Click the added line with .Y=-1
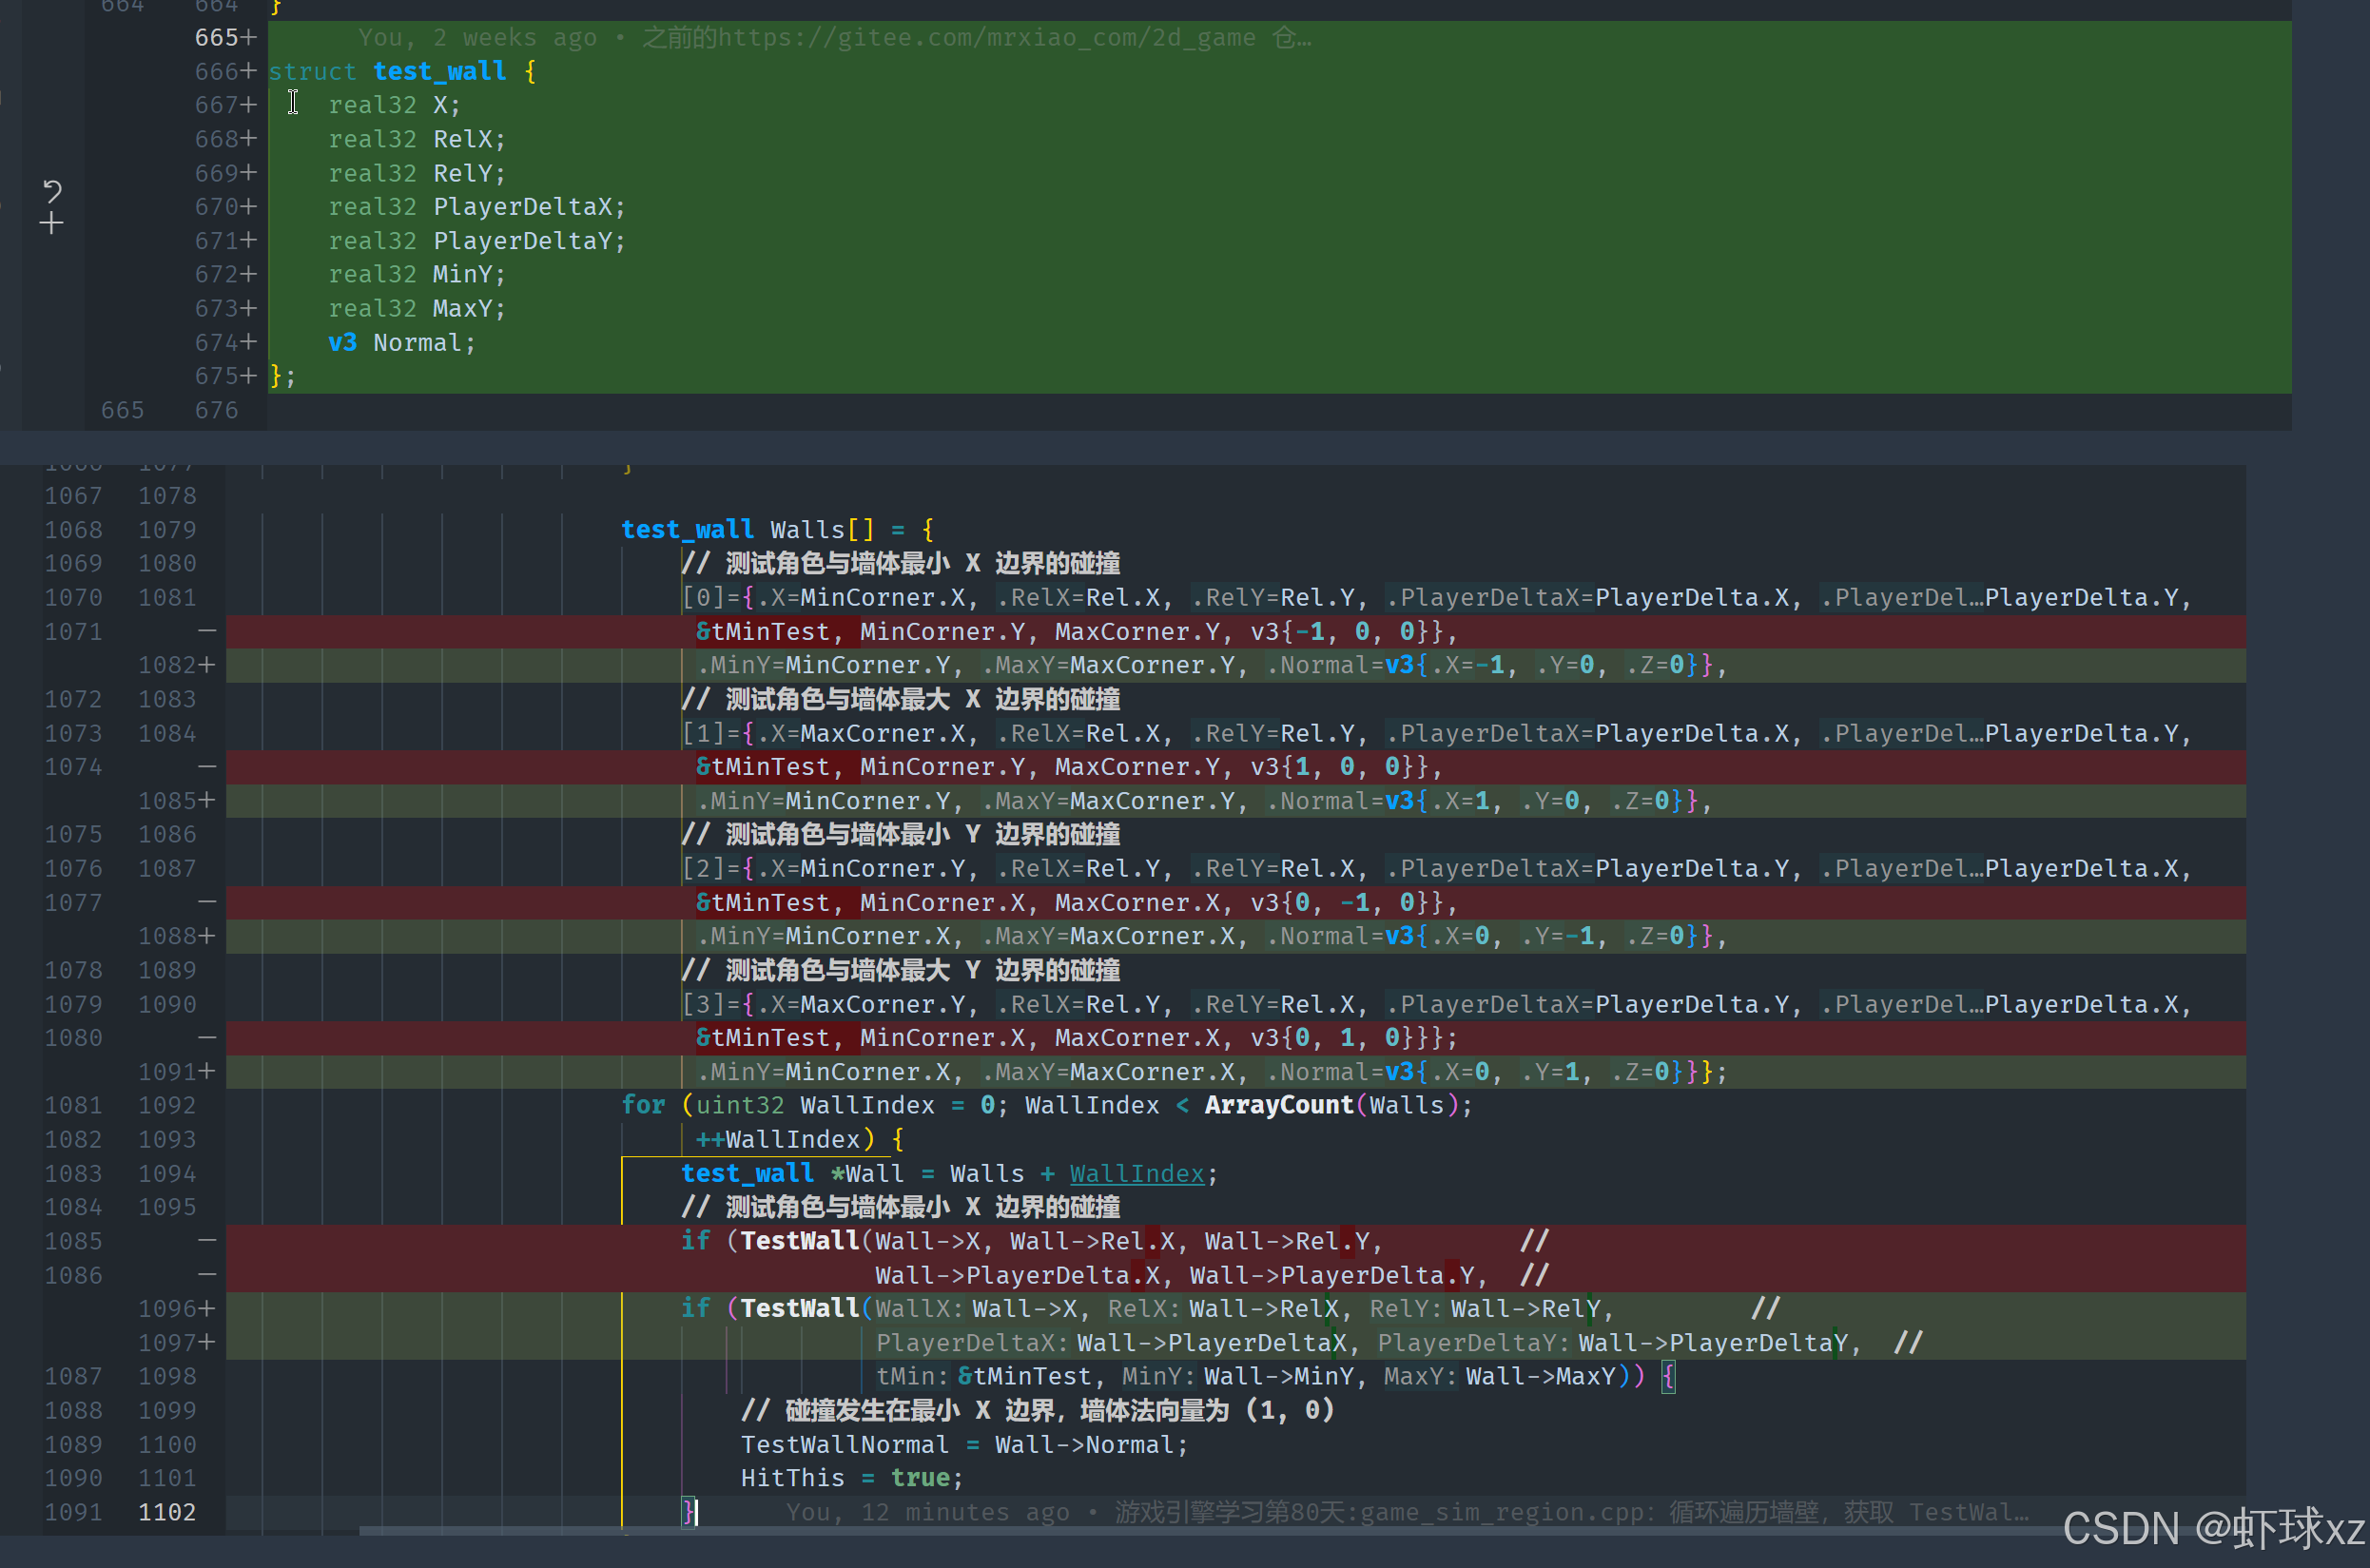 [x=1212, y=936]
